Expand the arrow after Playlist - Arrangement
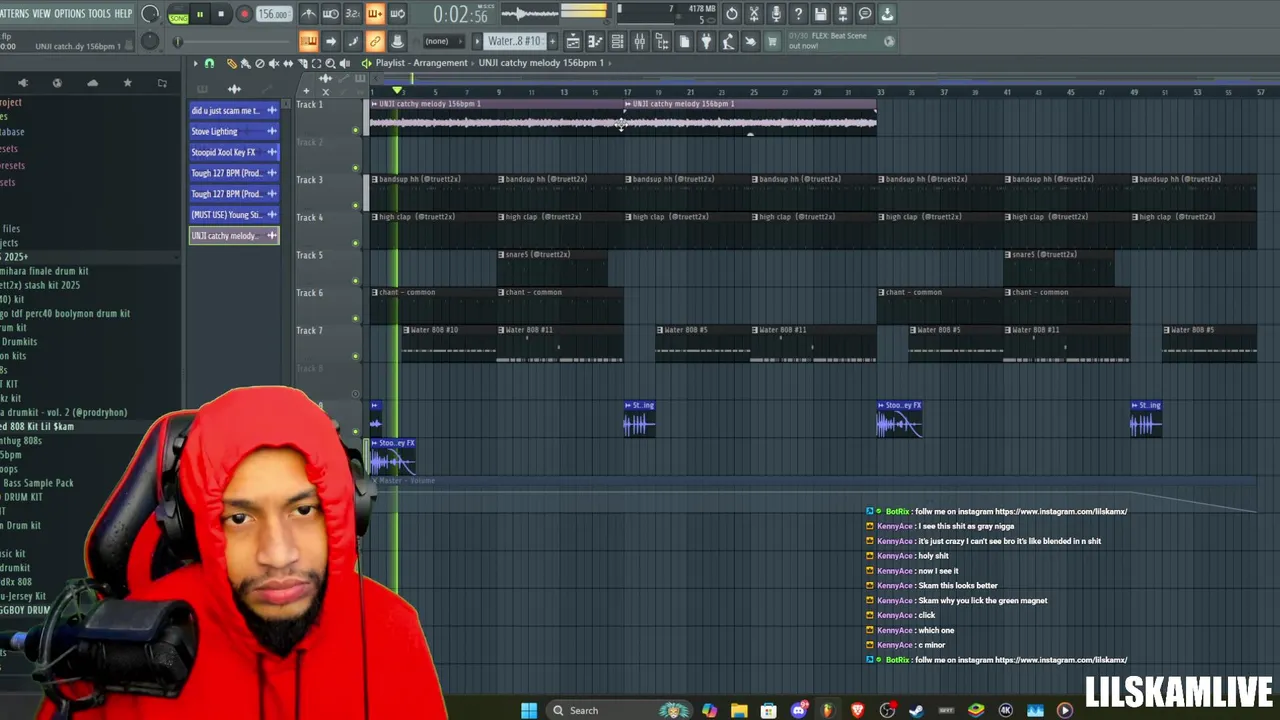 click(473, 63)
